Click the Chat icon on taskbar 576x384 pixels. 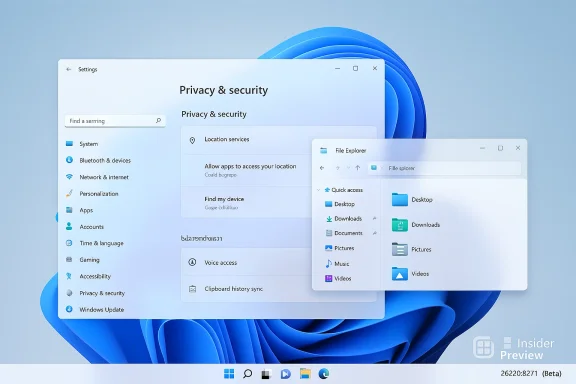285,374
